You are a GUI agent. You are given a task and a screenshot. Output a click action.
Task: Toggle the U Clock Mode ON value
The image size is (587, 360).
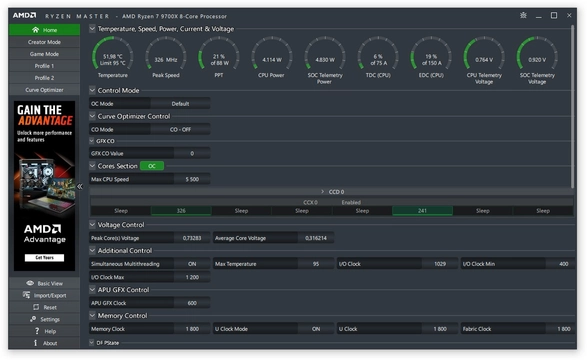click(316, 329)
